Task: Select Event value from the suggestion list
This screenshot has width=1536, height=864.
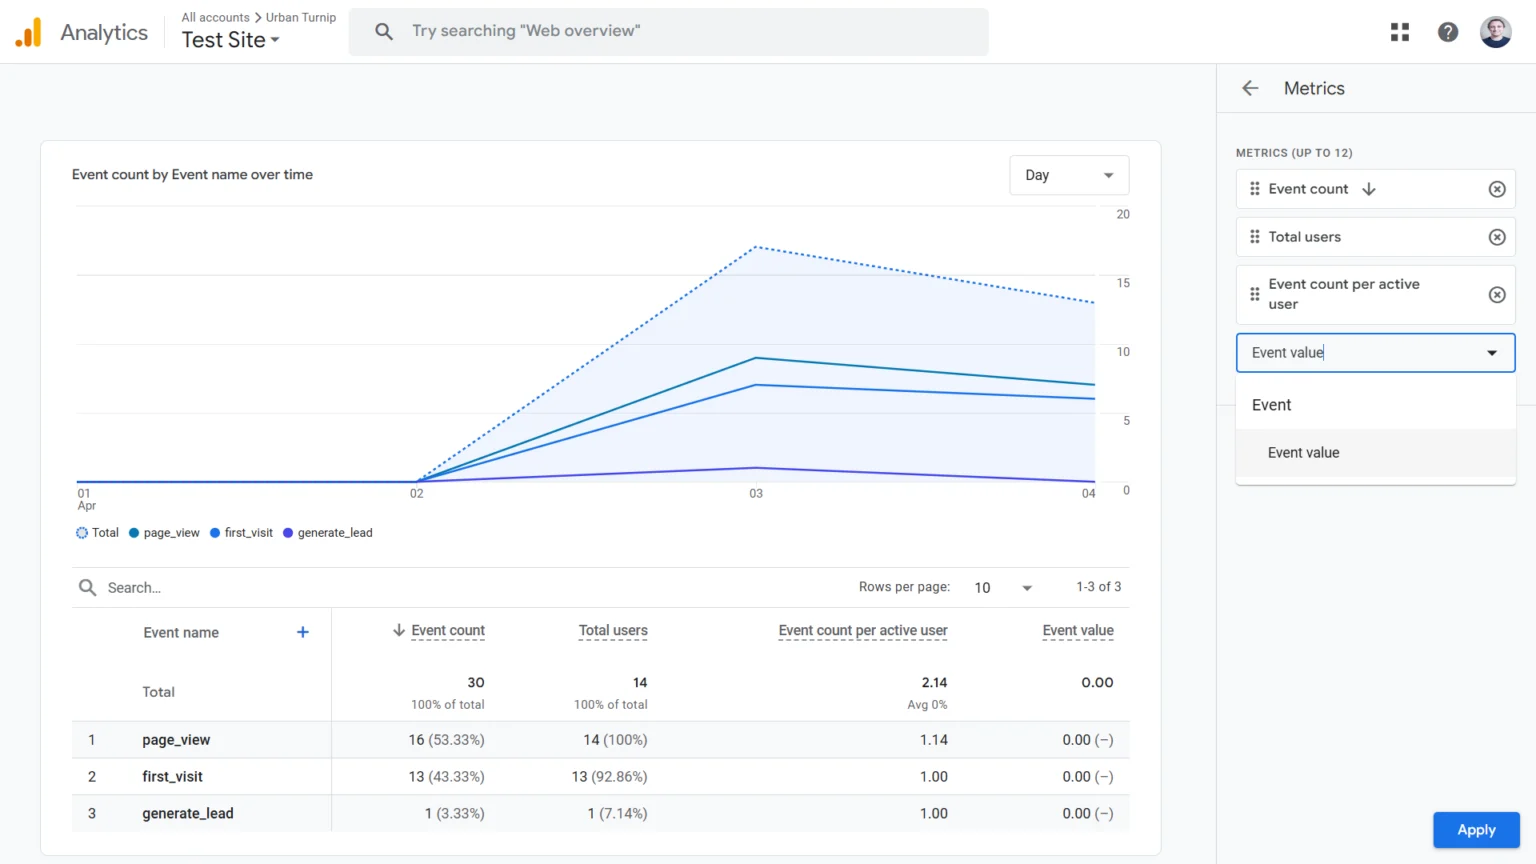Action: click(1303, 452)
